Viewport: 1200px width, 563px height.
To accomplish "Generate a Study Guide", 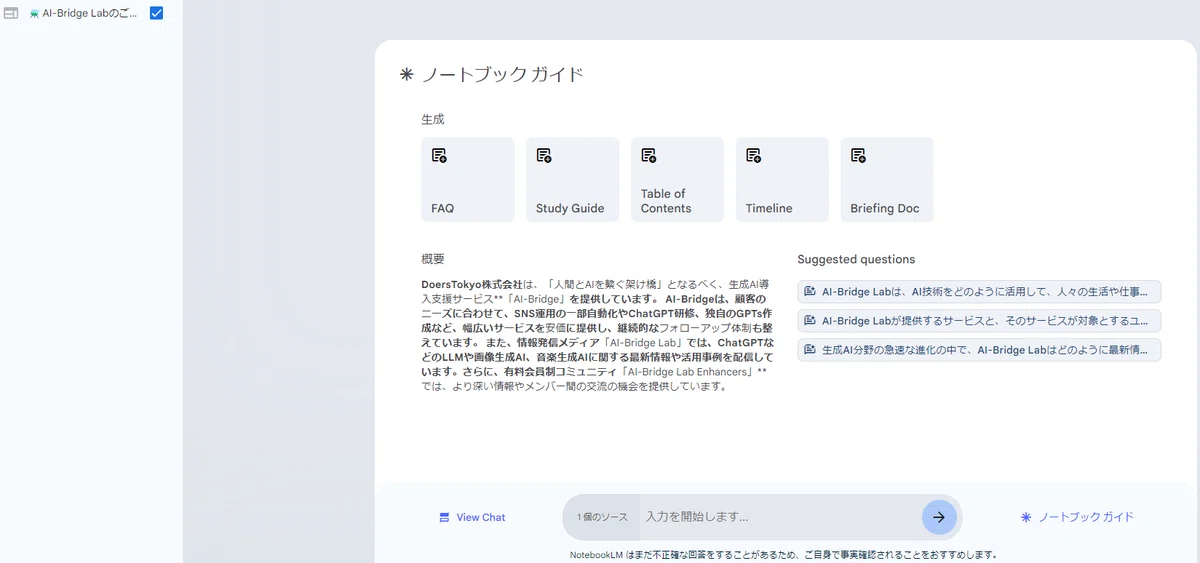I will (572, 180).
